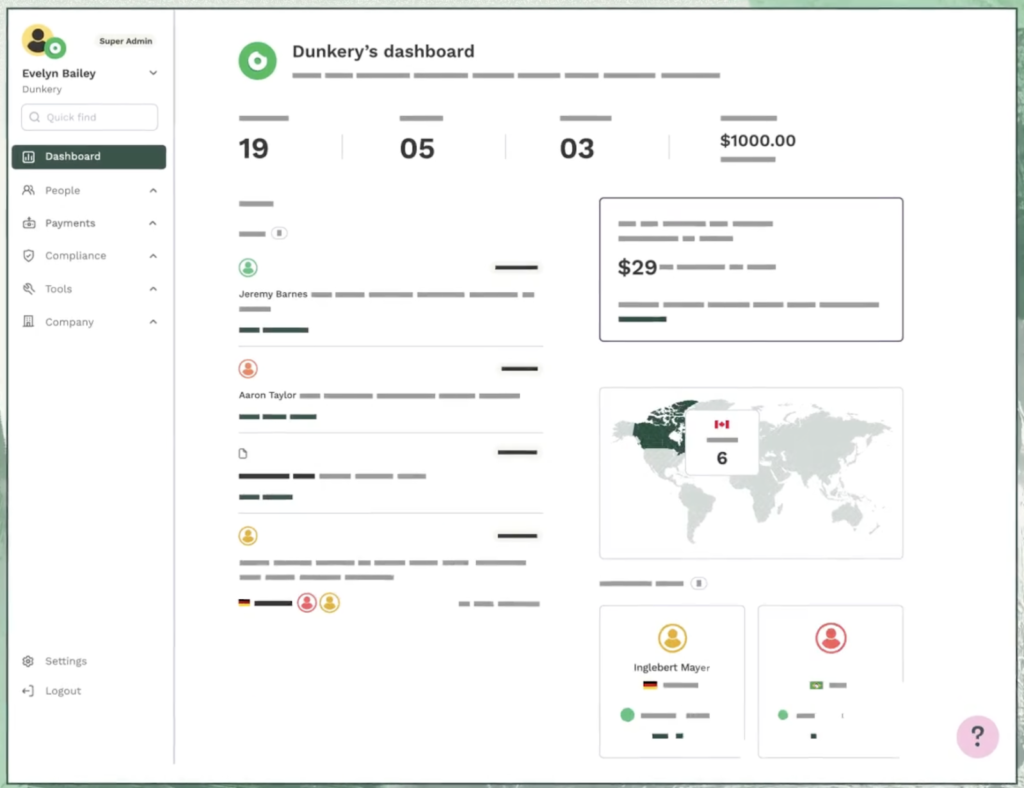Click Aaron Taylor's red avatar icon

(x=248, y=368)
